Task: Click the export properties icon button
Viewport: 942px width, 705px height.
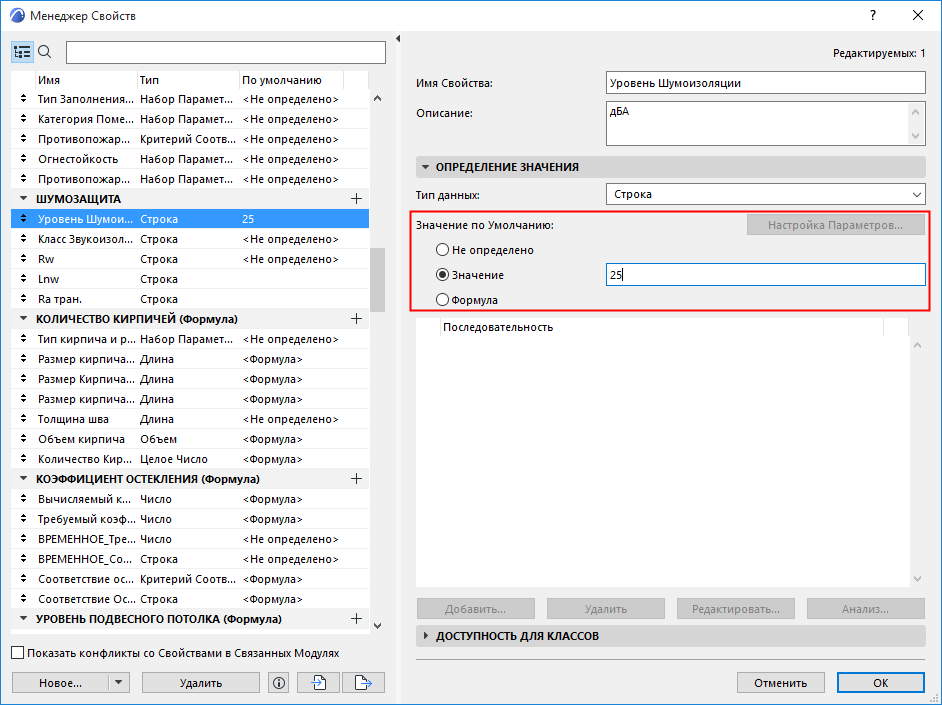Action: [x=363, y=683]
